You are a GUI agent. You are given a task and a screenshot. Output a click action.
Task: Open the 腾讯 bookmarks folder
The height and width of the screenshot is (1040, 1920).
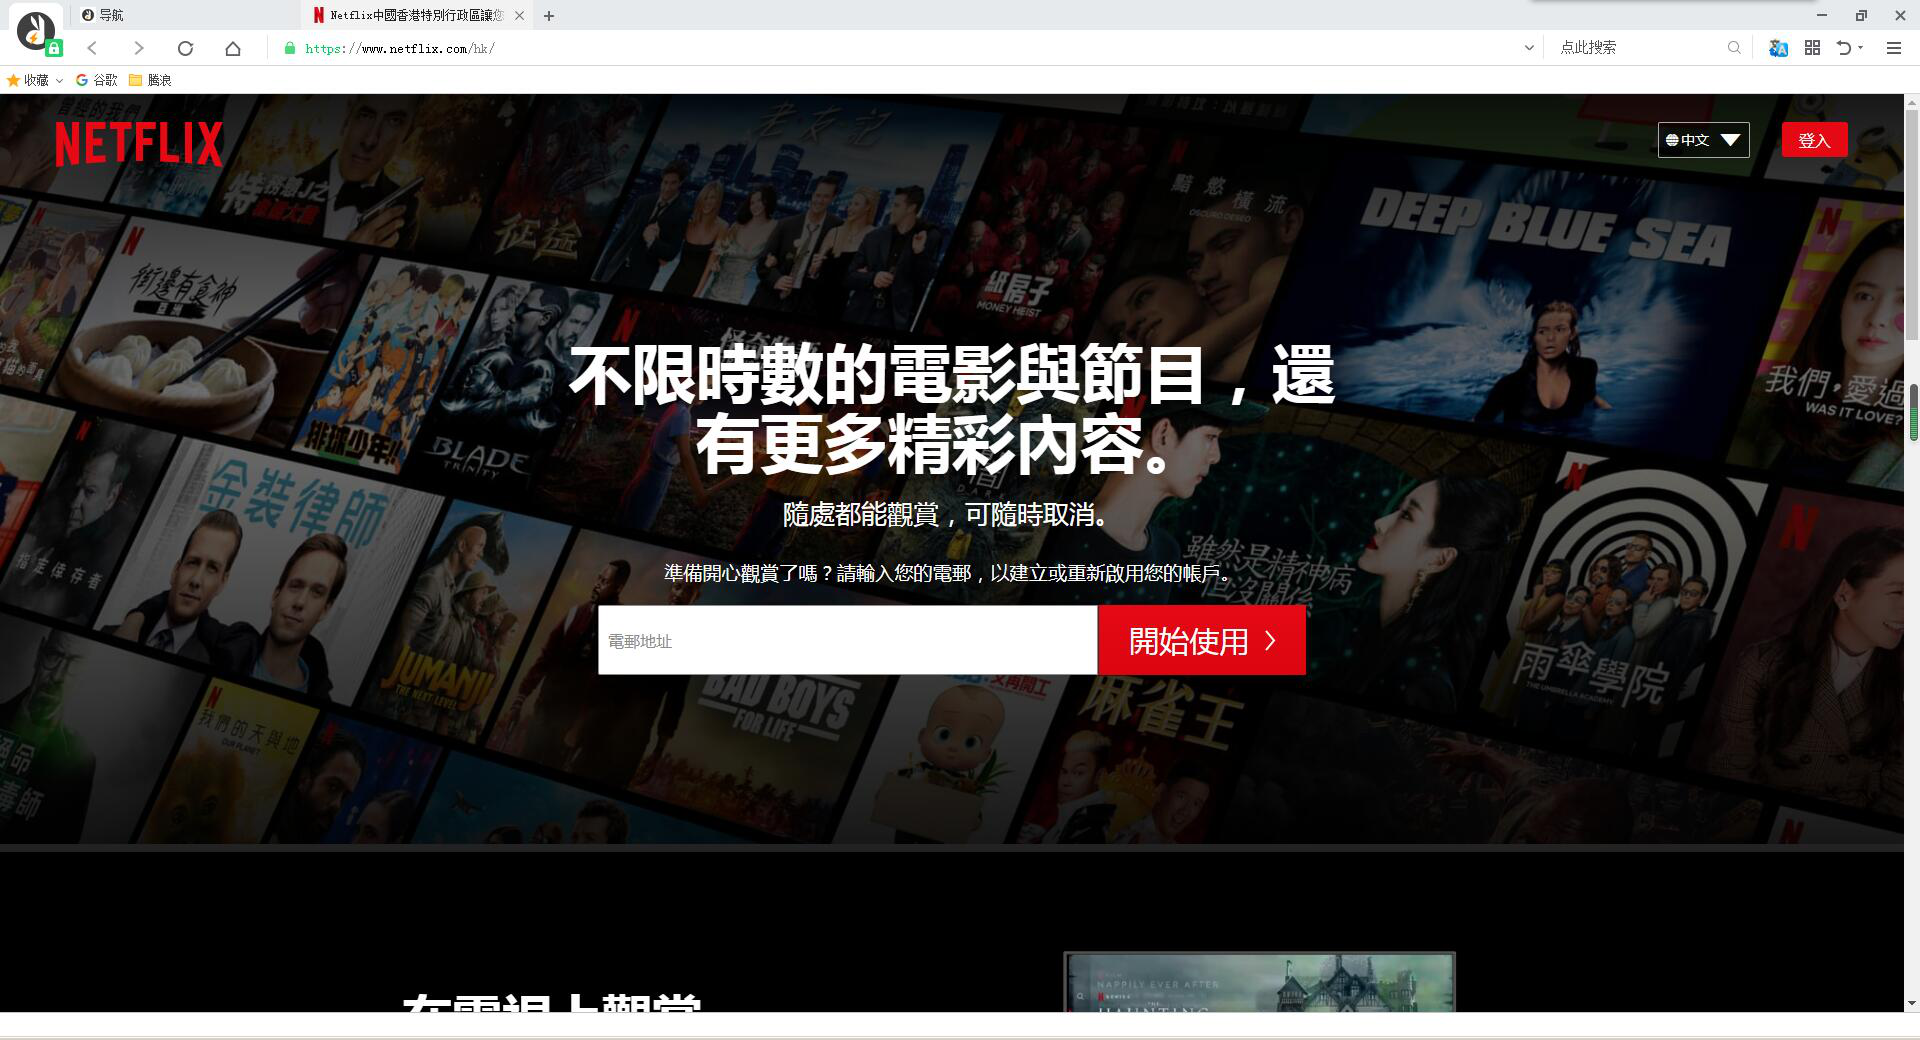click(x=150, y=80)
